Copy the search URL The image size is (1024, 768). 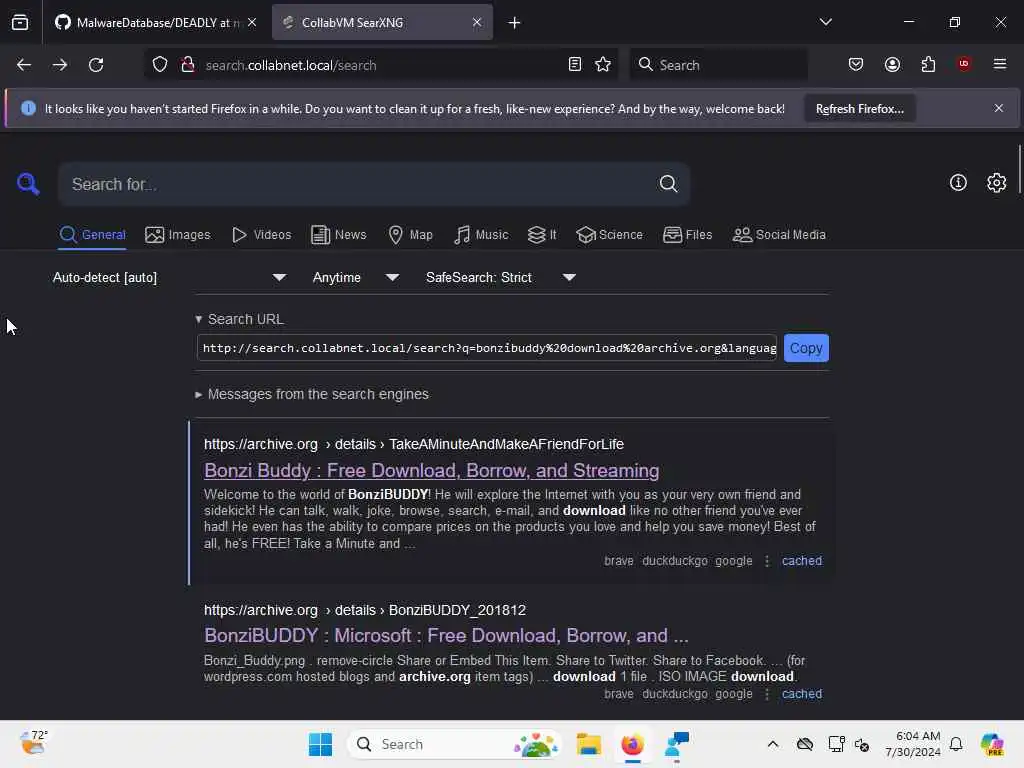[x=806, y=348]
